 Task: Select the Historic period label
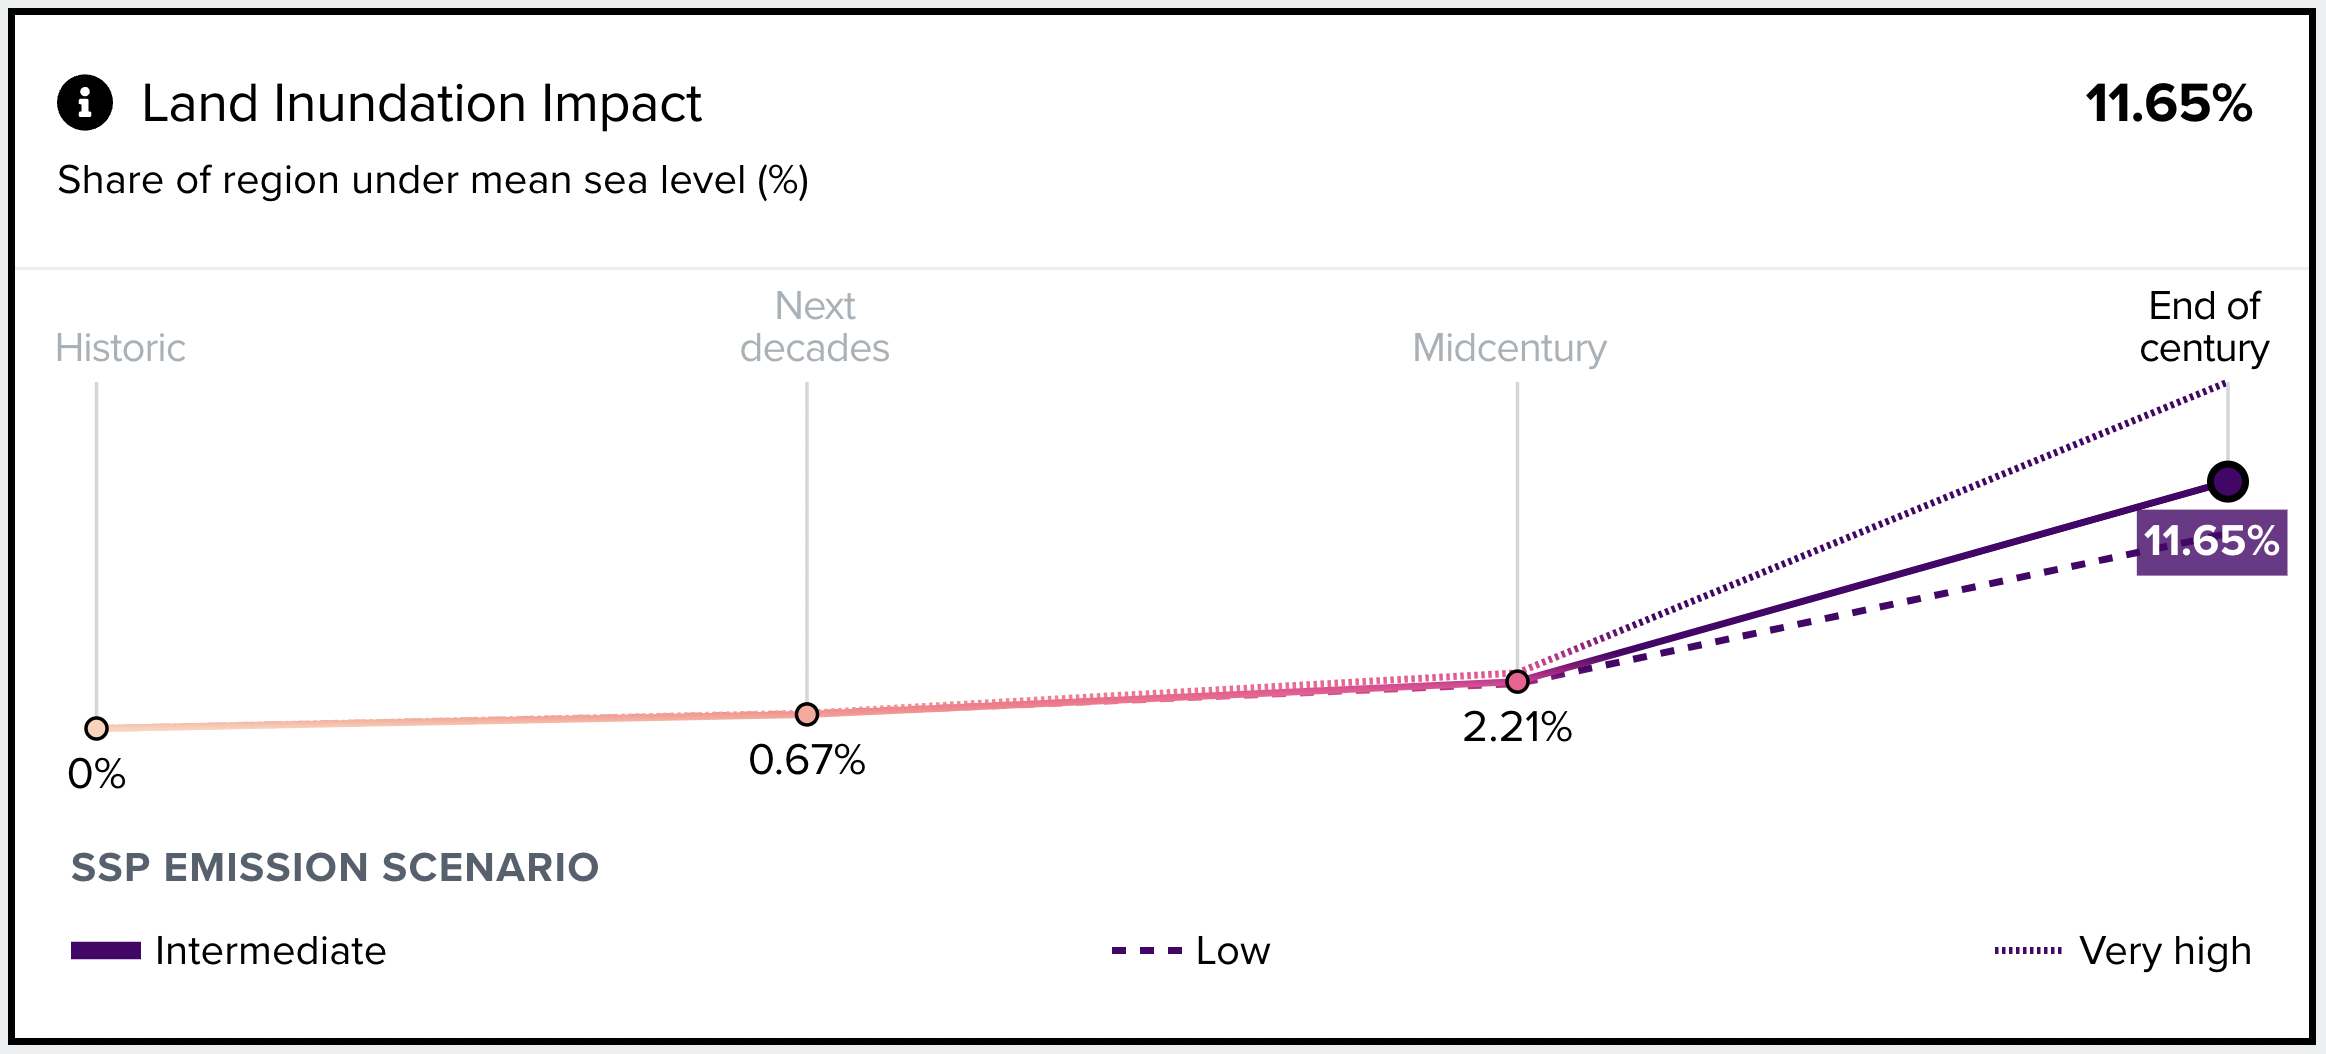tap(120, 348)
